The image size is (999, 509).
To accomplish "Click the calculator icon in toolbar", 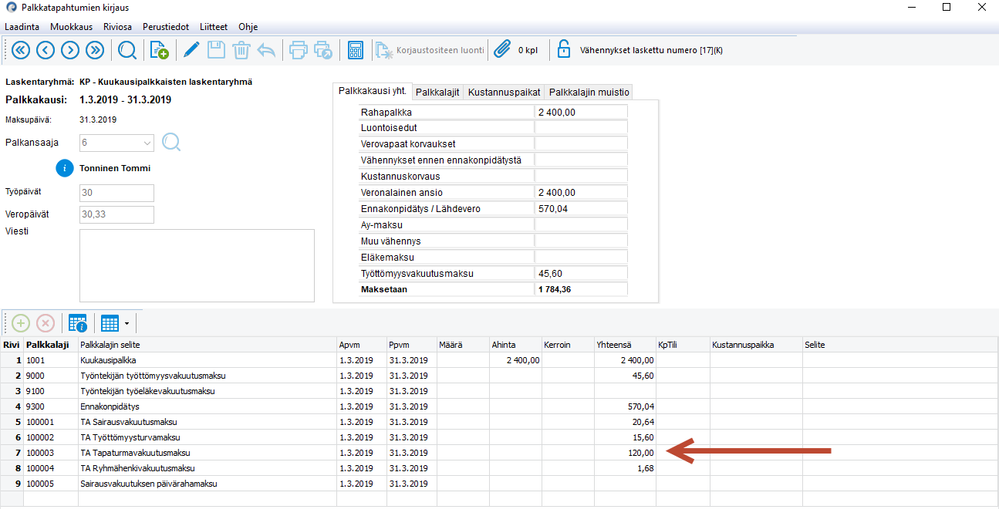I will tap(355, 50).
